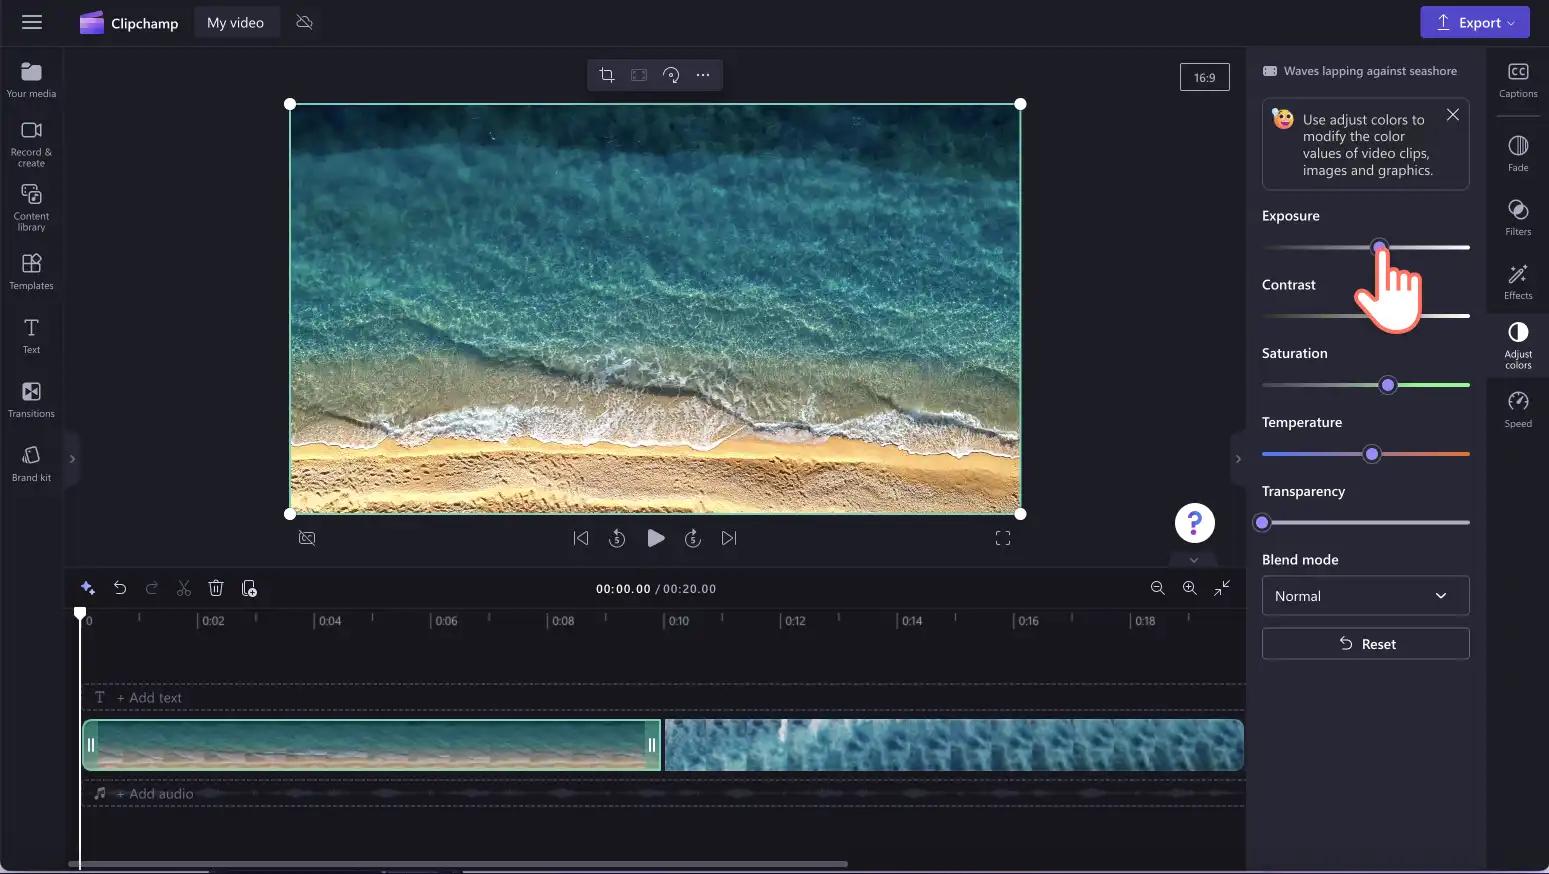This screenshot has height=874, width=1549.
Task: Select the crop tool icon
Action: click(x=607, y=75)
